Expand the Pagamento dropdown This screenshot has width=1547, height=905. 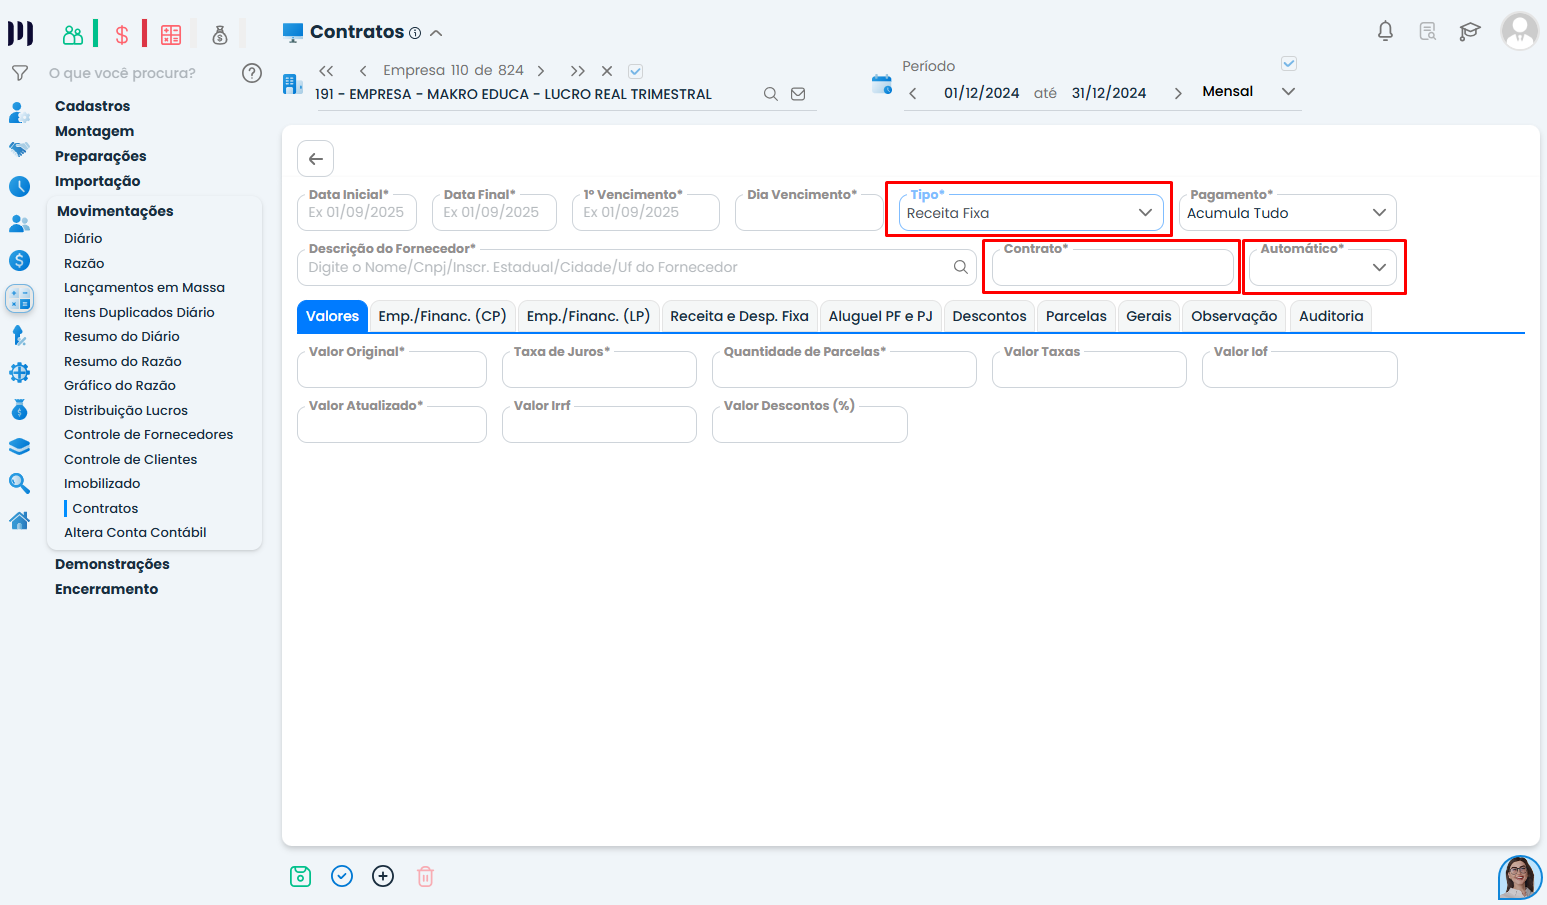(x=1287, y=213)
